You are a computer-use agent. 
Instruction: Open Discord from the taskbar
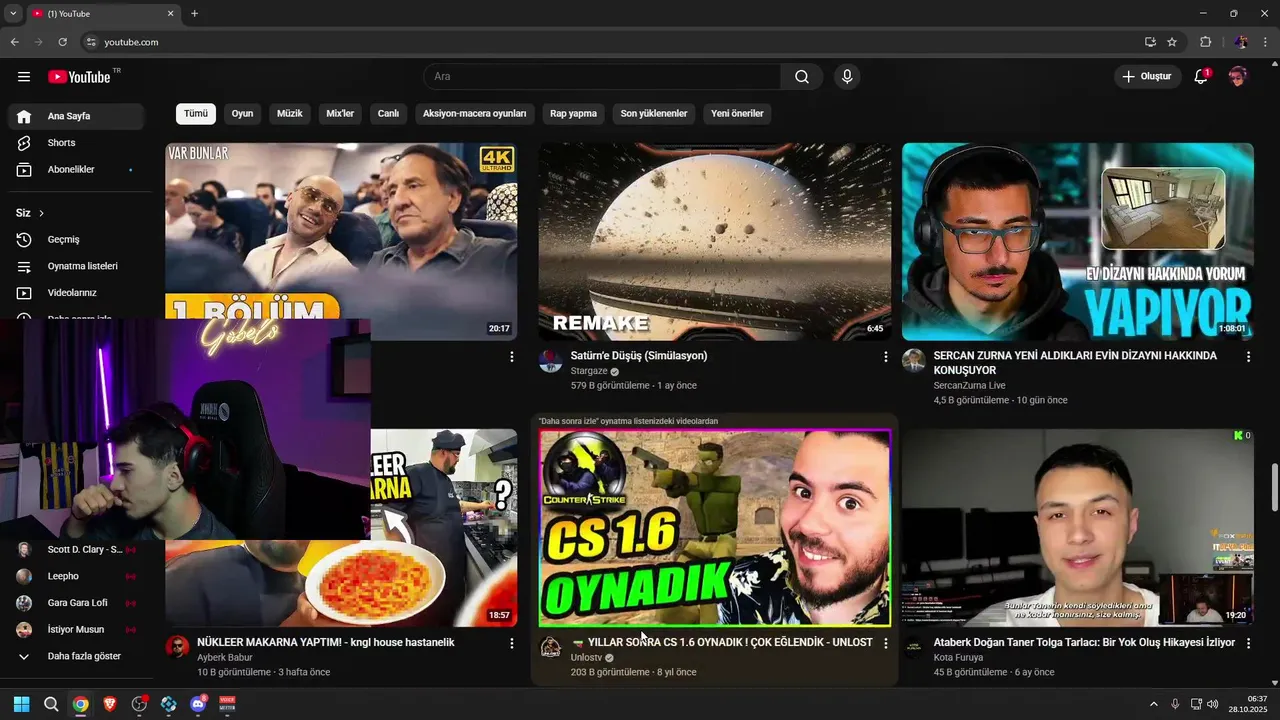tap(198, 704)
